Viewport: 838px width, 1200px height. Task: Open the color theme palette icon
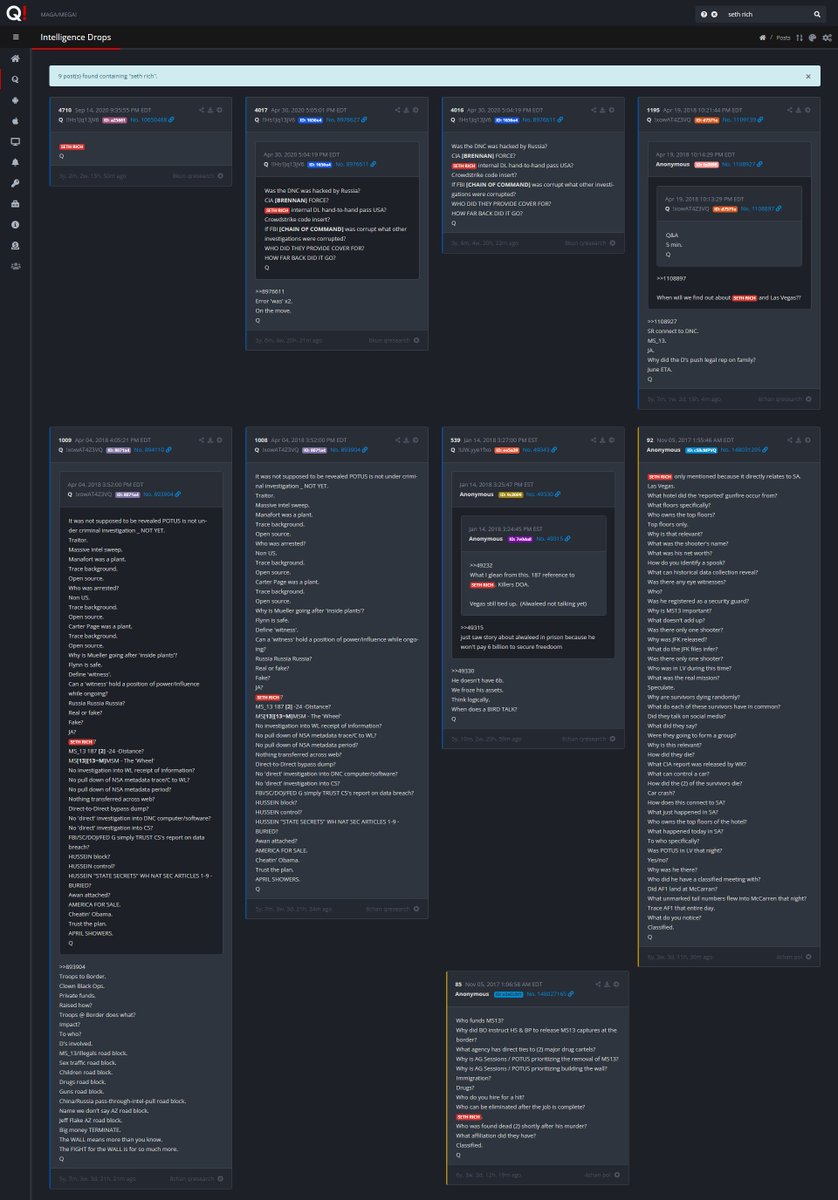tap(812, 37)
